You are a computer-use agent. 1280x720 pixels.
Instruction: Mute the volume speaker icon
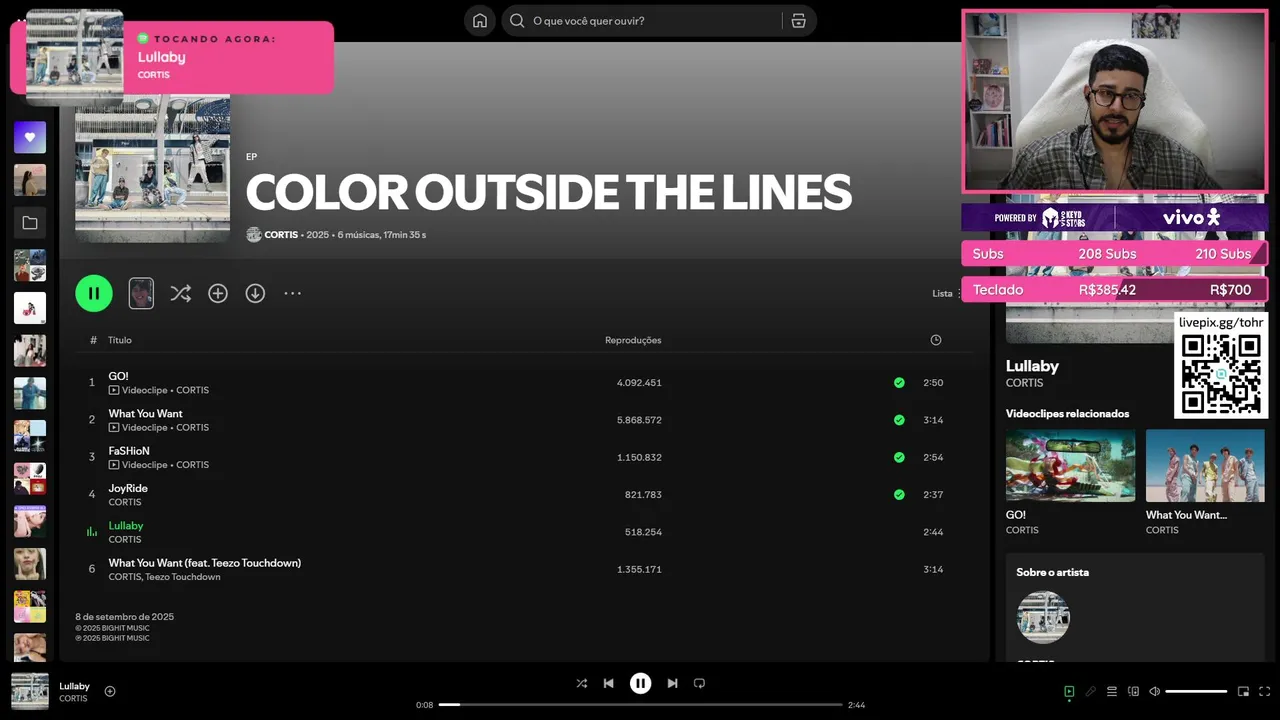point(1154,691)
